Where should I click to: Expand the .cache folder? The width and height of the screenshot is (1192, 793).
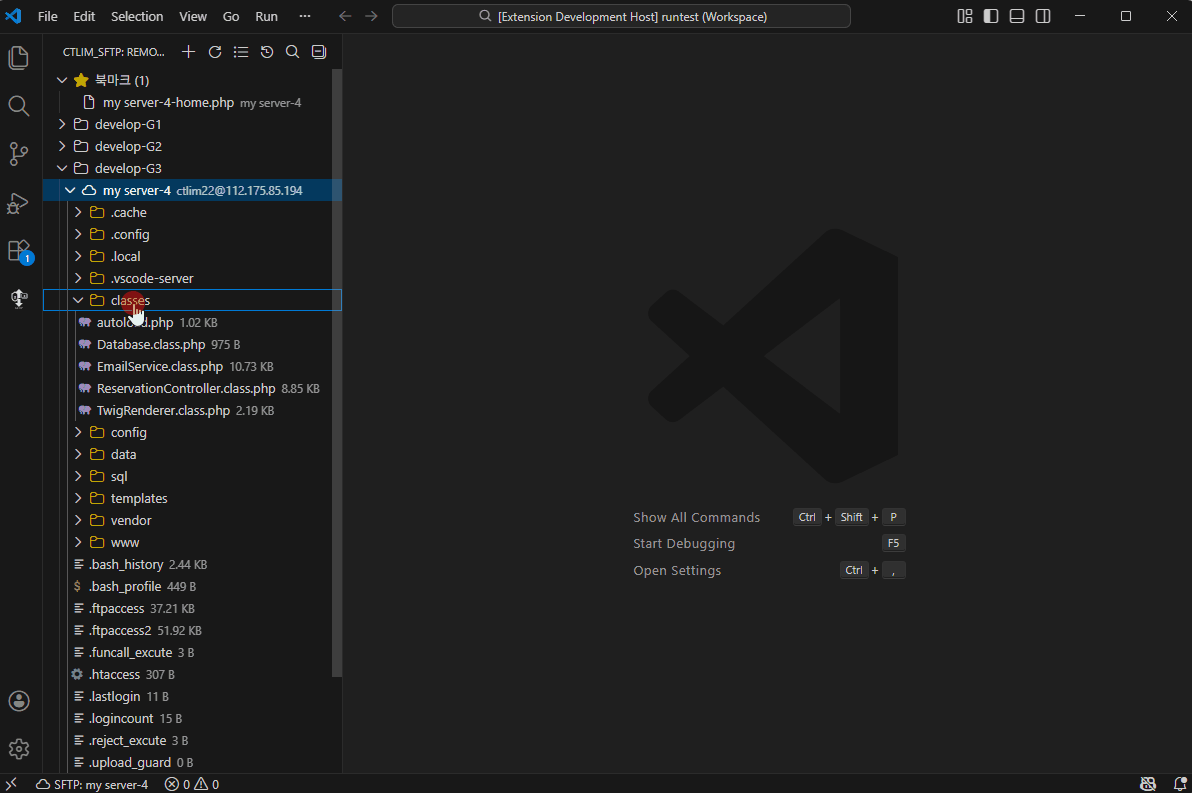tap(192, 212)
